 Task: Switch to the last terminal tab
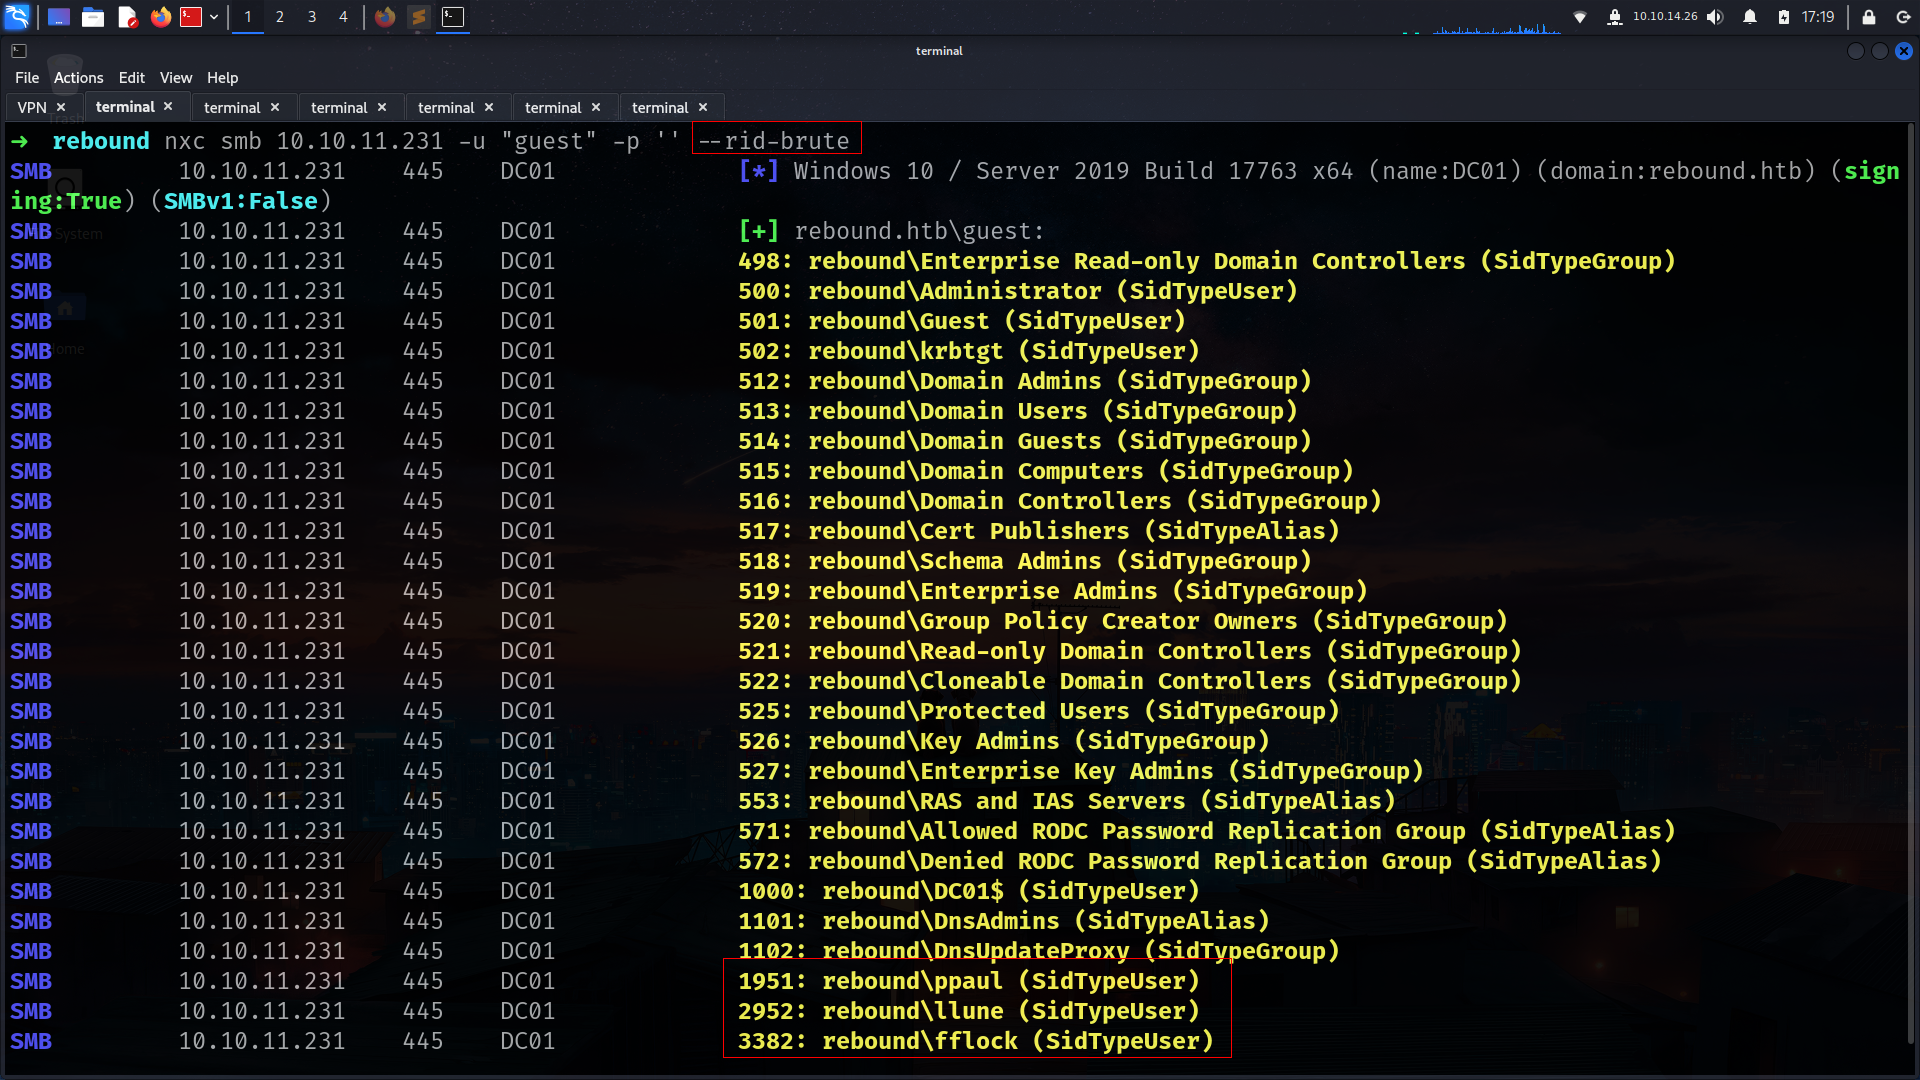660,107
